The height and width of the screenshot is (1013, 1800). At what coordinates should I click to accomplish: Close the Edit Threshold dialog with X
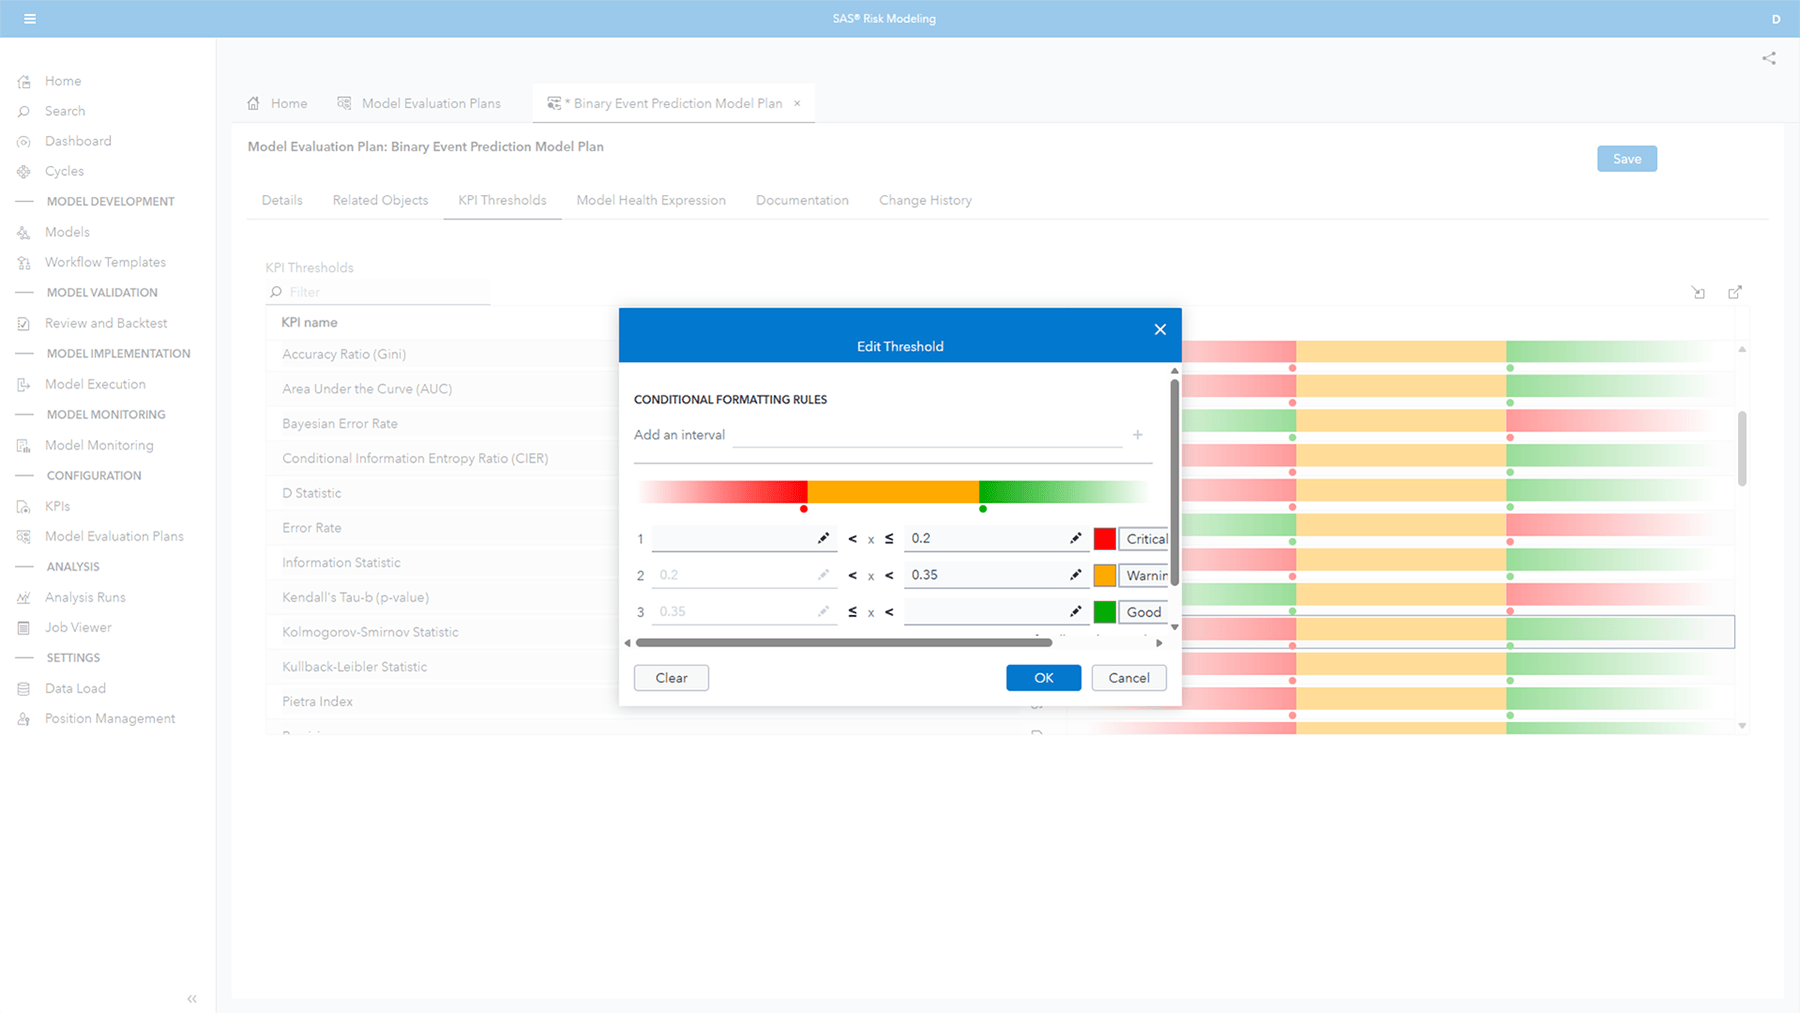(x=1160, y=329)
